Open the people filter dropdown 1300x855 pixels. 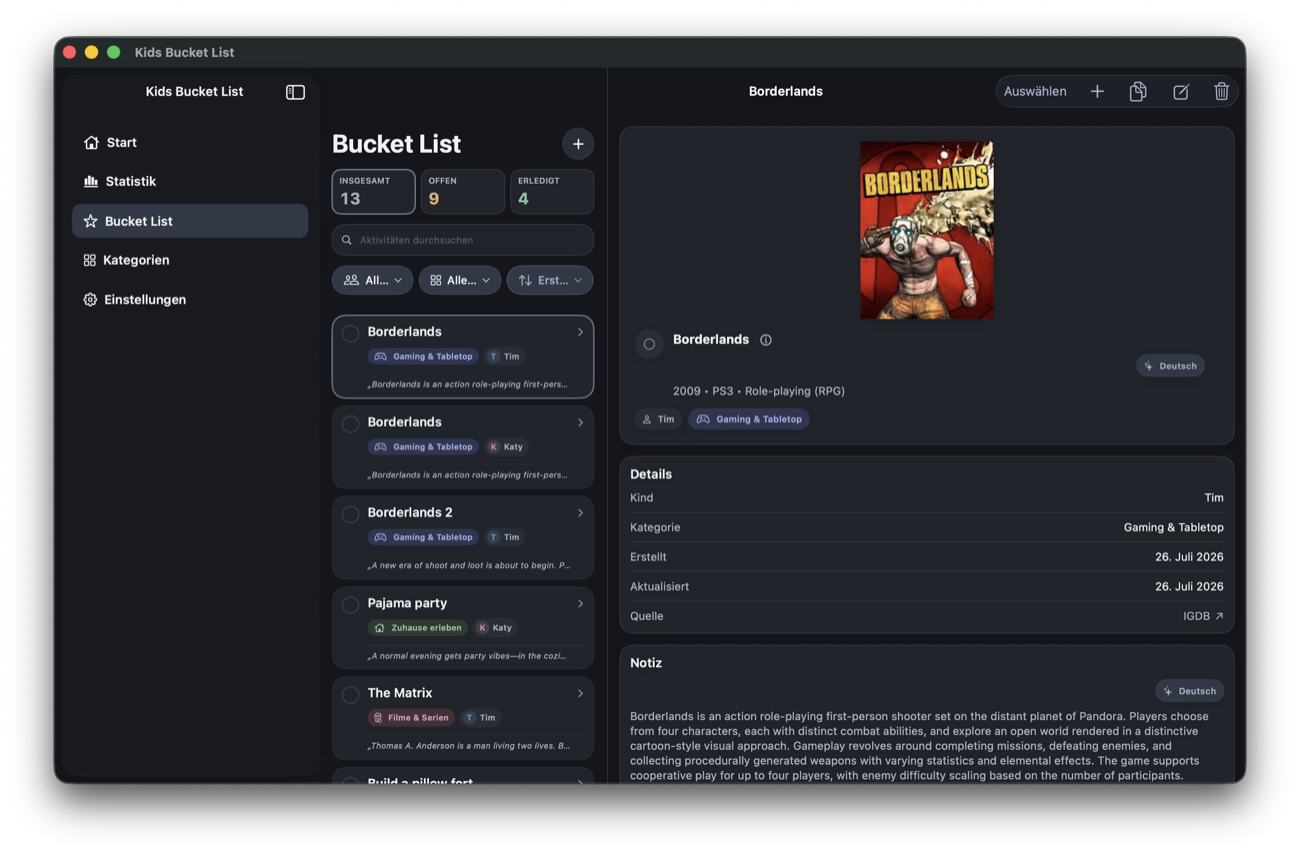click(x=372, y=280)
